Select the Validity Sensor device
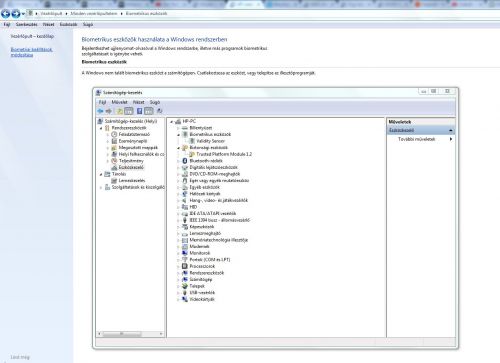Screen dimensions: 500x363 [210, 141]
